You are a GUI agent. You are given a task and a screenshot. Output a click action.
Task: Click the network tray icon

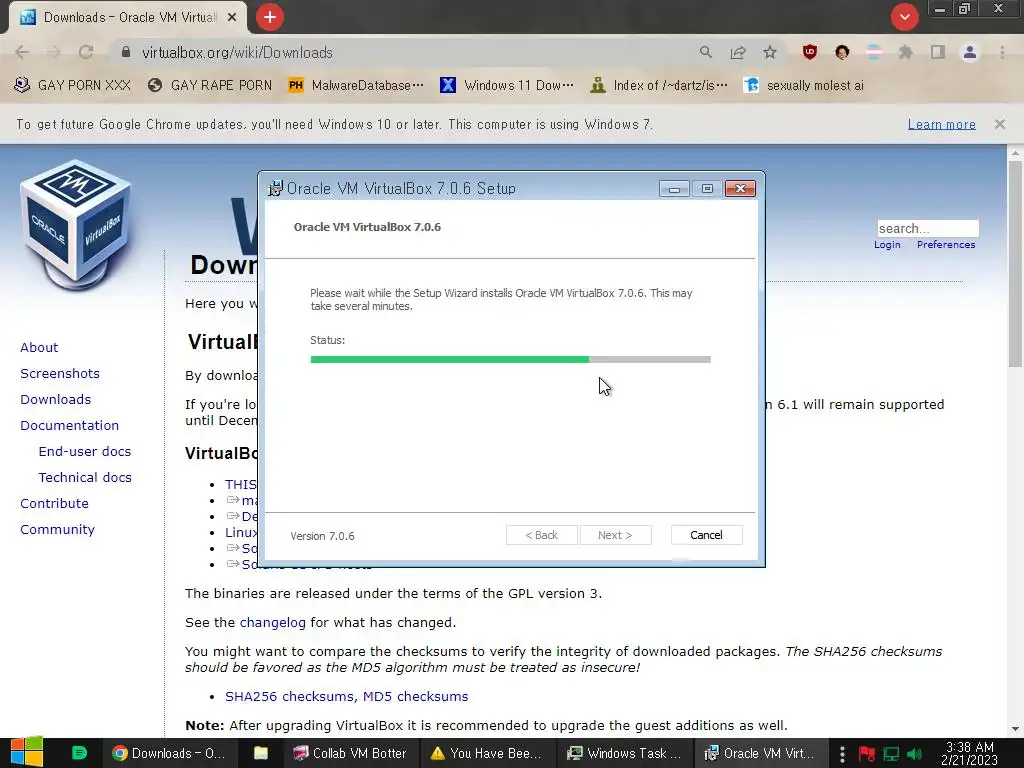[891, 754]
